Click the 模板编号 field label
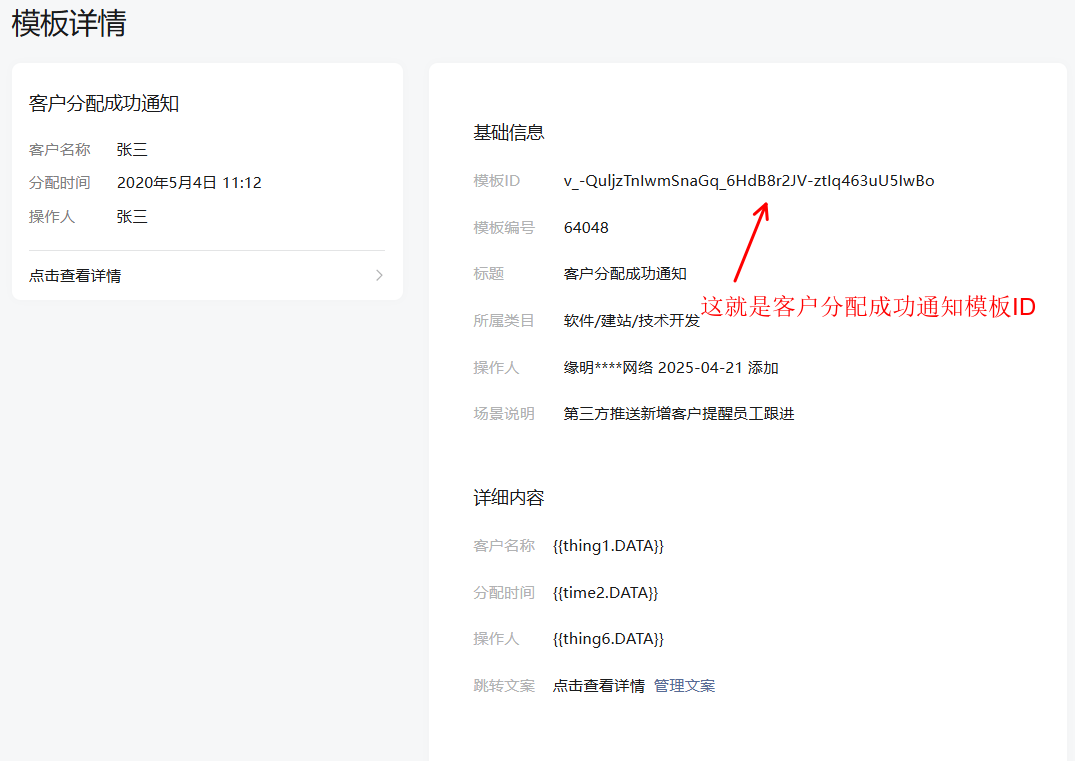This screenshot has width=1075, height=761. (x=504, y=228)
